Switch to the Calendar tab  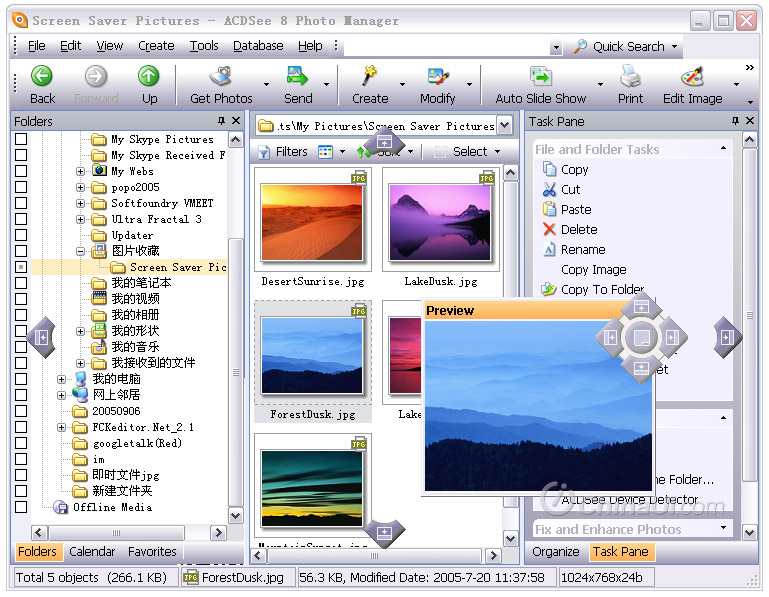tap(92, 552)
